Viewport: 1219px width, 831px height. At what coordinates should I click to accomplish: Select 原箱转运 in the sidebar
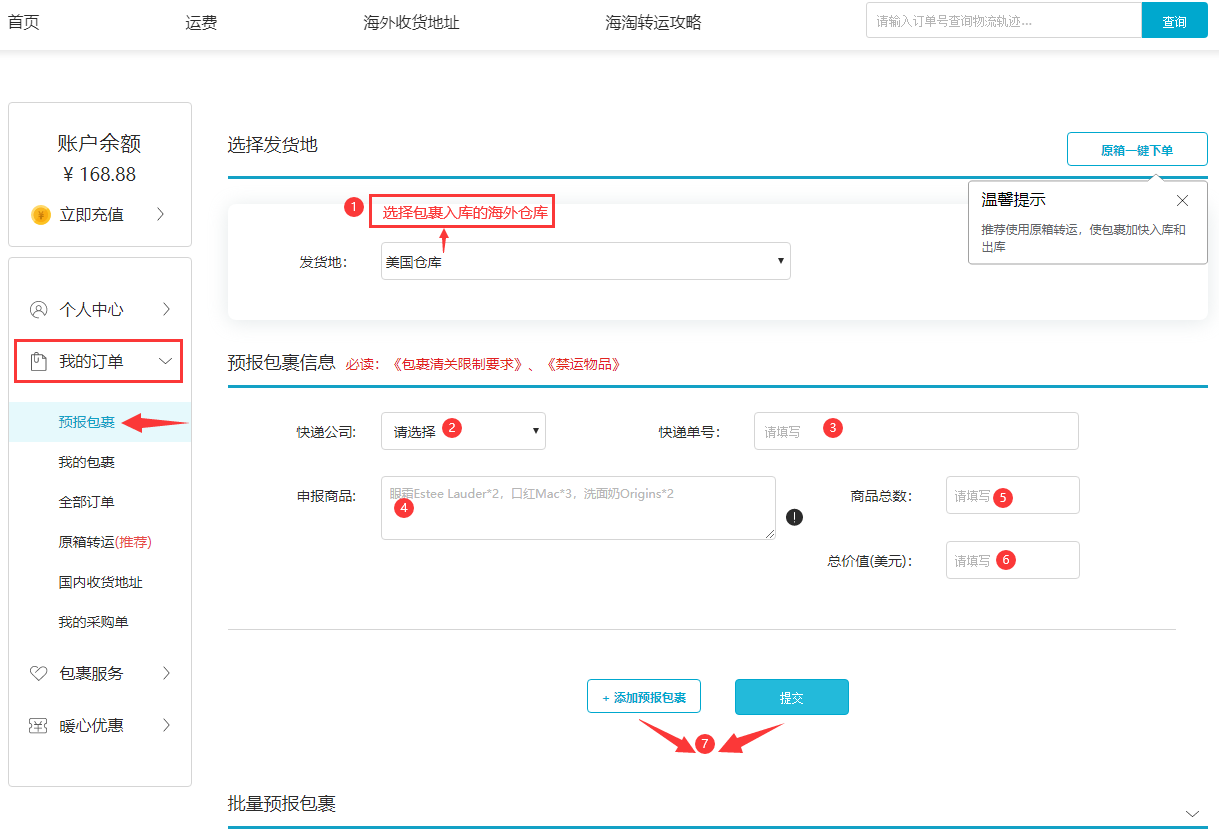pos(104,542)
